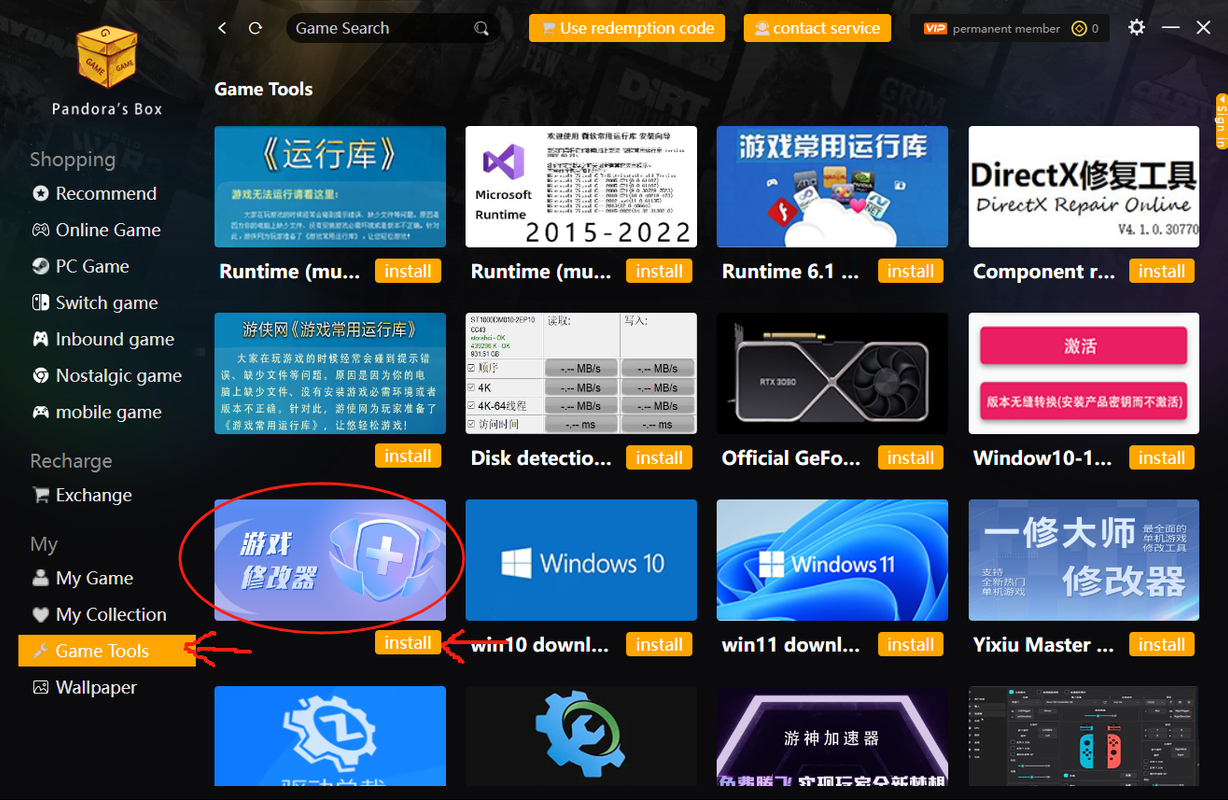Click Disk detectio... title text
Image resolution: width=1228 pixels, height=800 pixels.
(541, 458)
